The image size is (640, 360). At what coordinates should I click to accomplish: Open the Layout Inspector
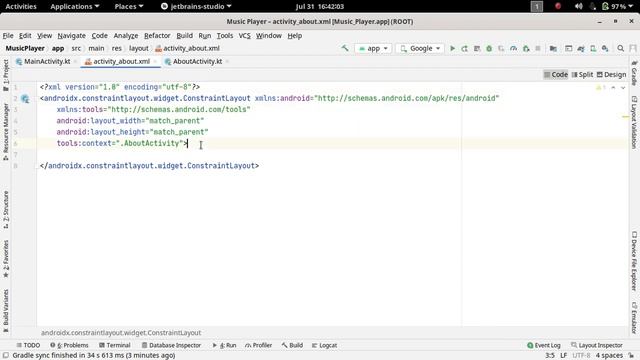[597, 345]
